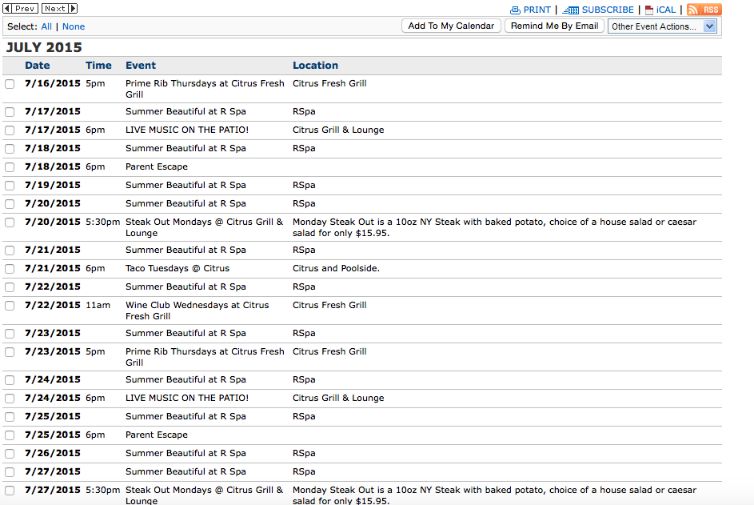Open 7/24/2015 LIVE MUSIC ON THE PATIO! event
The width and height of the screenshot is (754, 505).
pyautogui.click(x=187, y=398)
